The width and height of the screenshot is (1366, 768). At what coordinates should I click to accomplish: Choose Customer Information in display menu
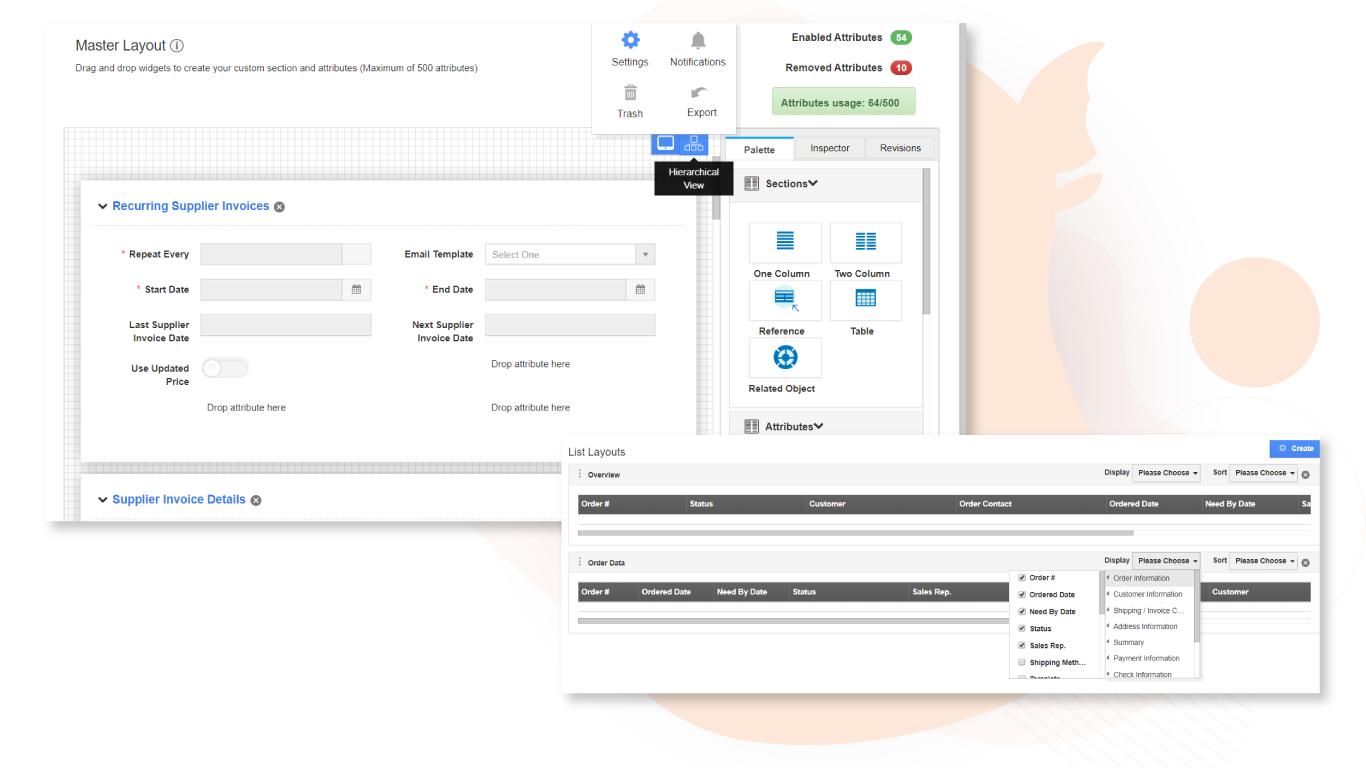coord(1148,594)
